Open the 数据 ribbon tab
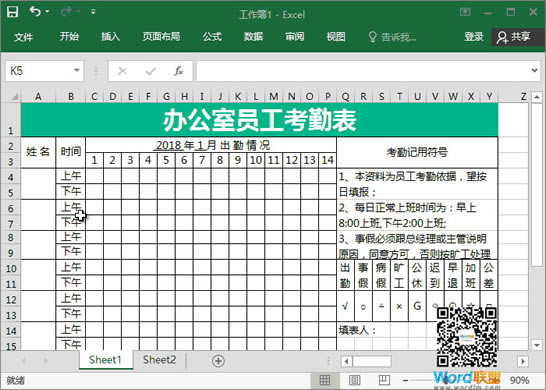 (253, 37)
